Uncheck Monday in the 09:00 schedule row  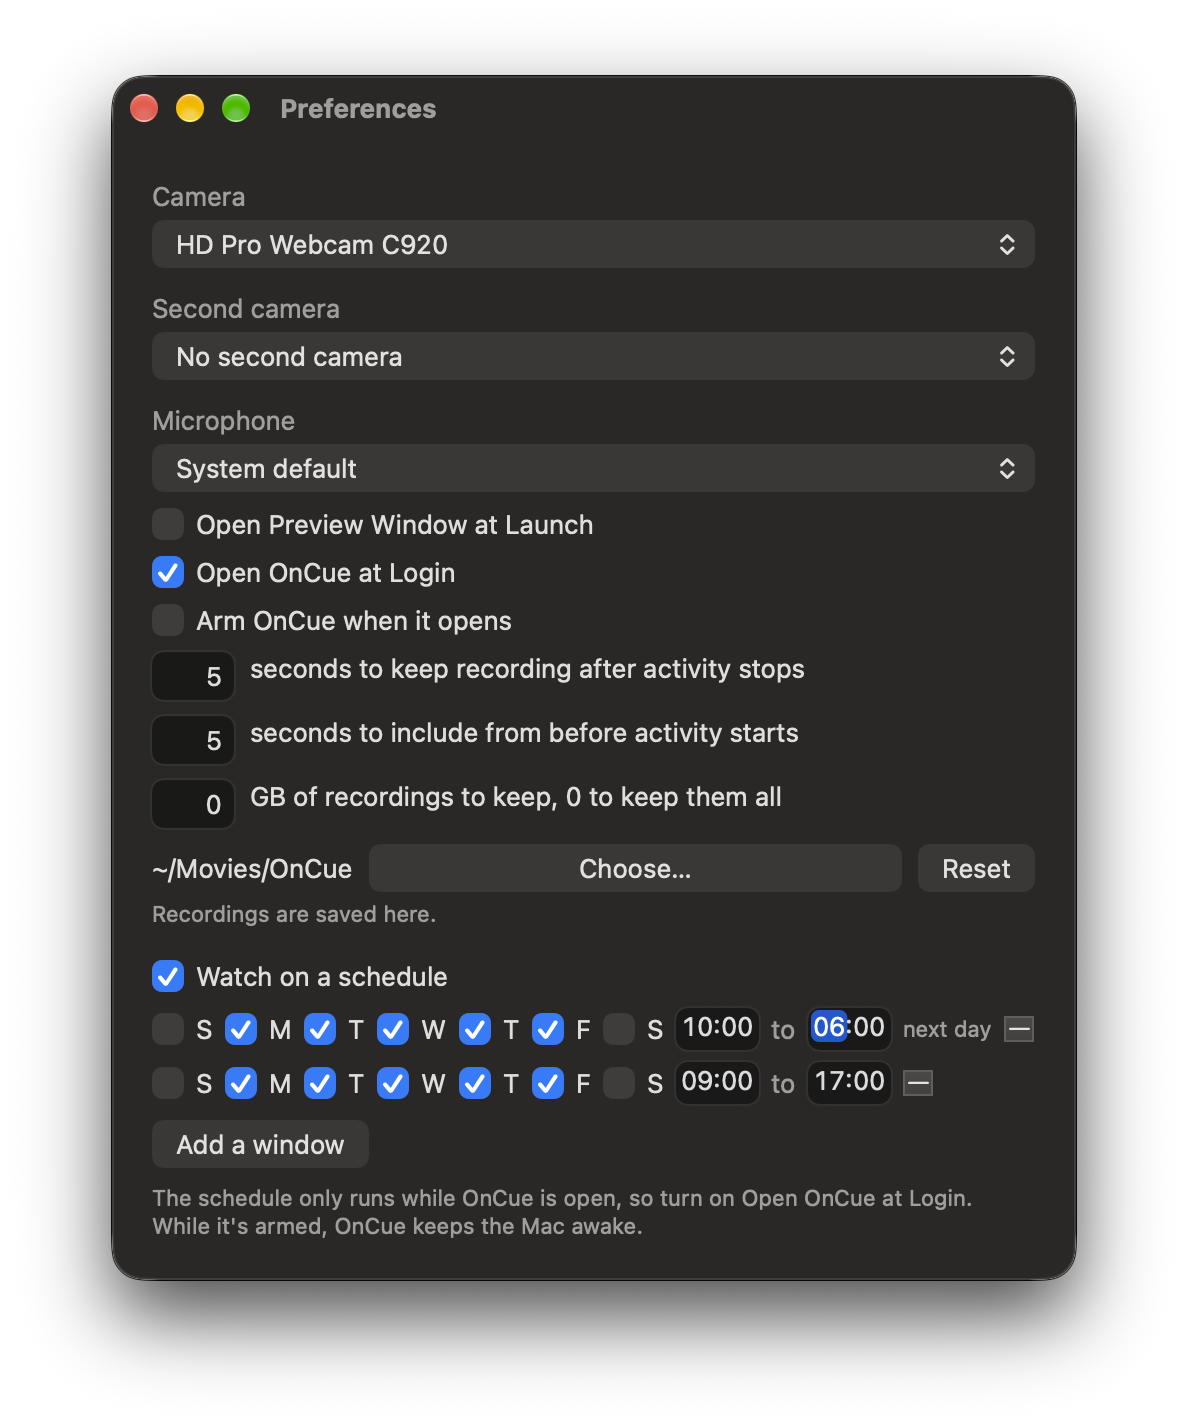click(x=241, y=1083)
